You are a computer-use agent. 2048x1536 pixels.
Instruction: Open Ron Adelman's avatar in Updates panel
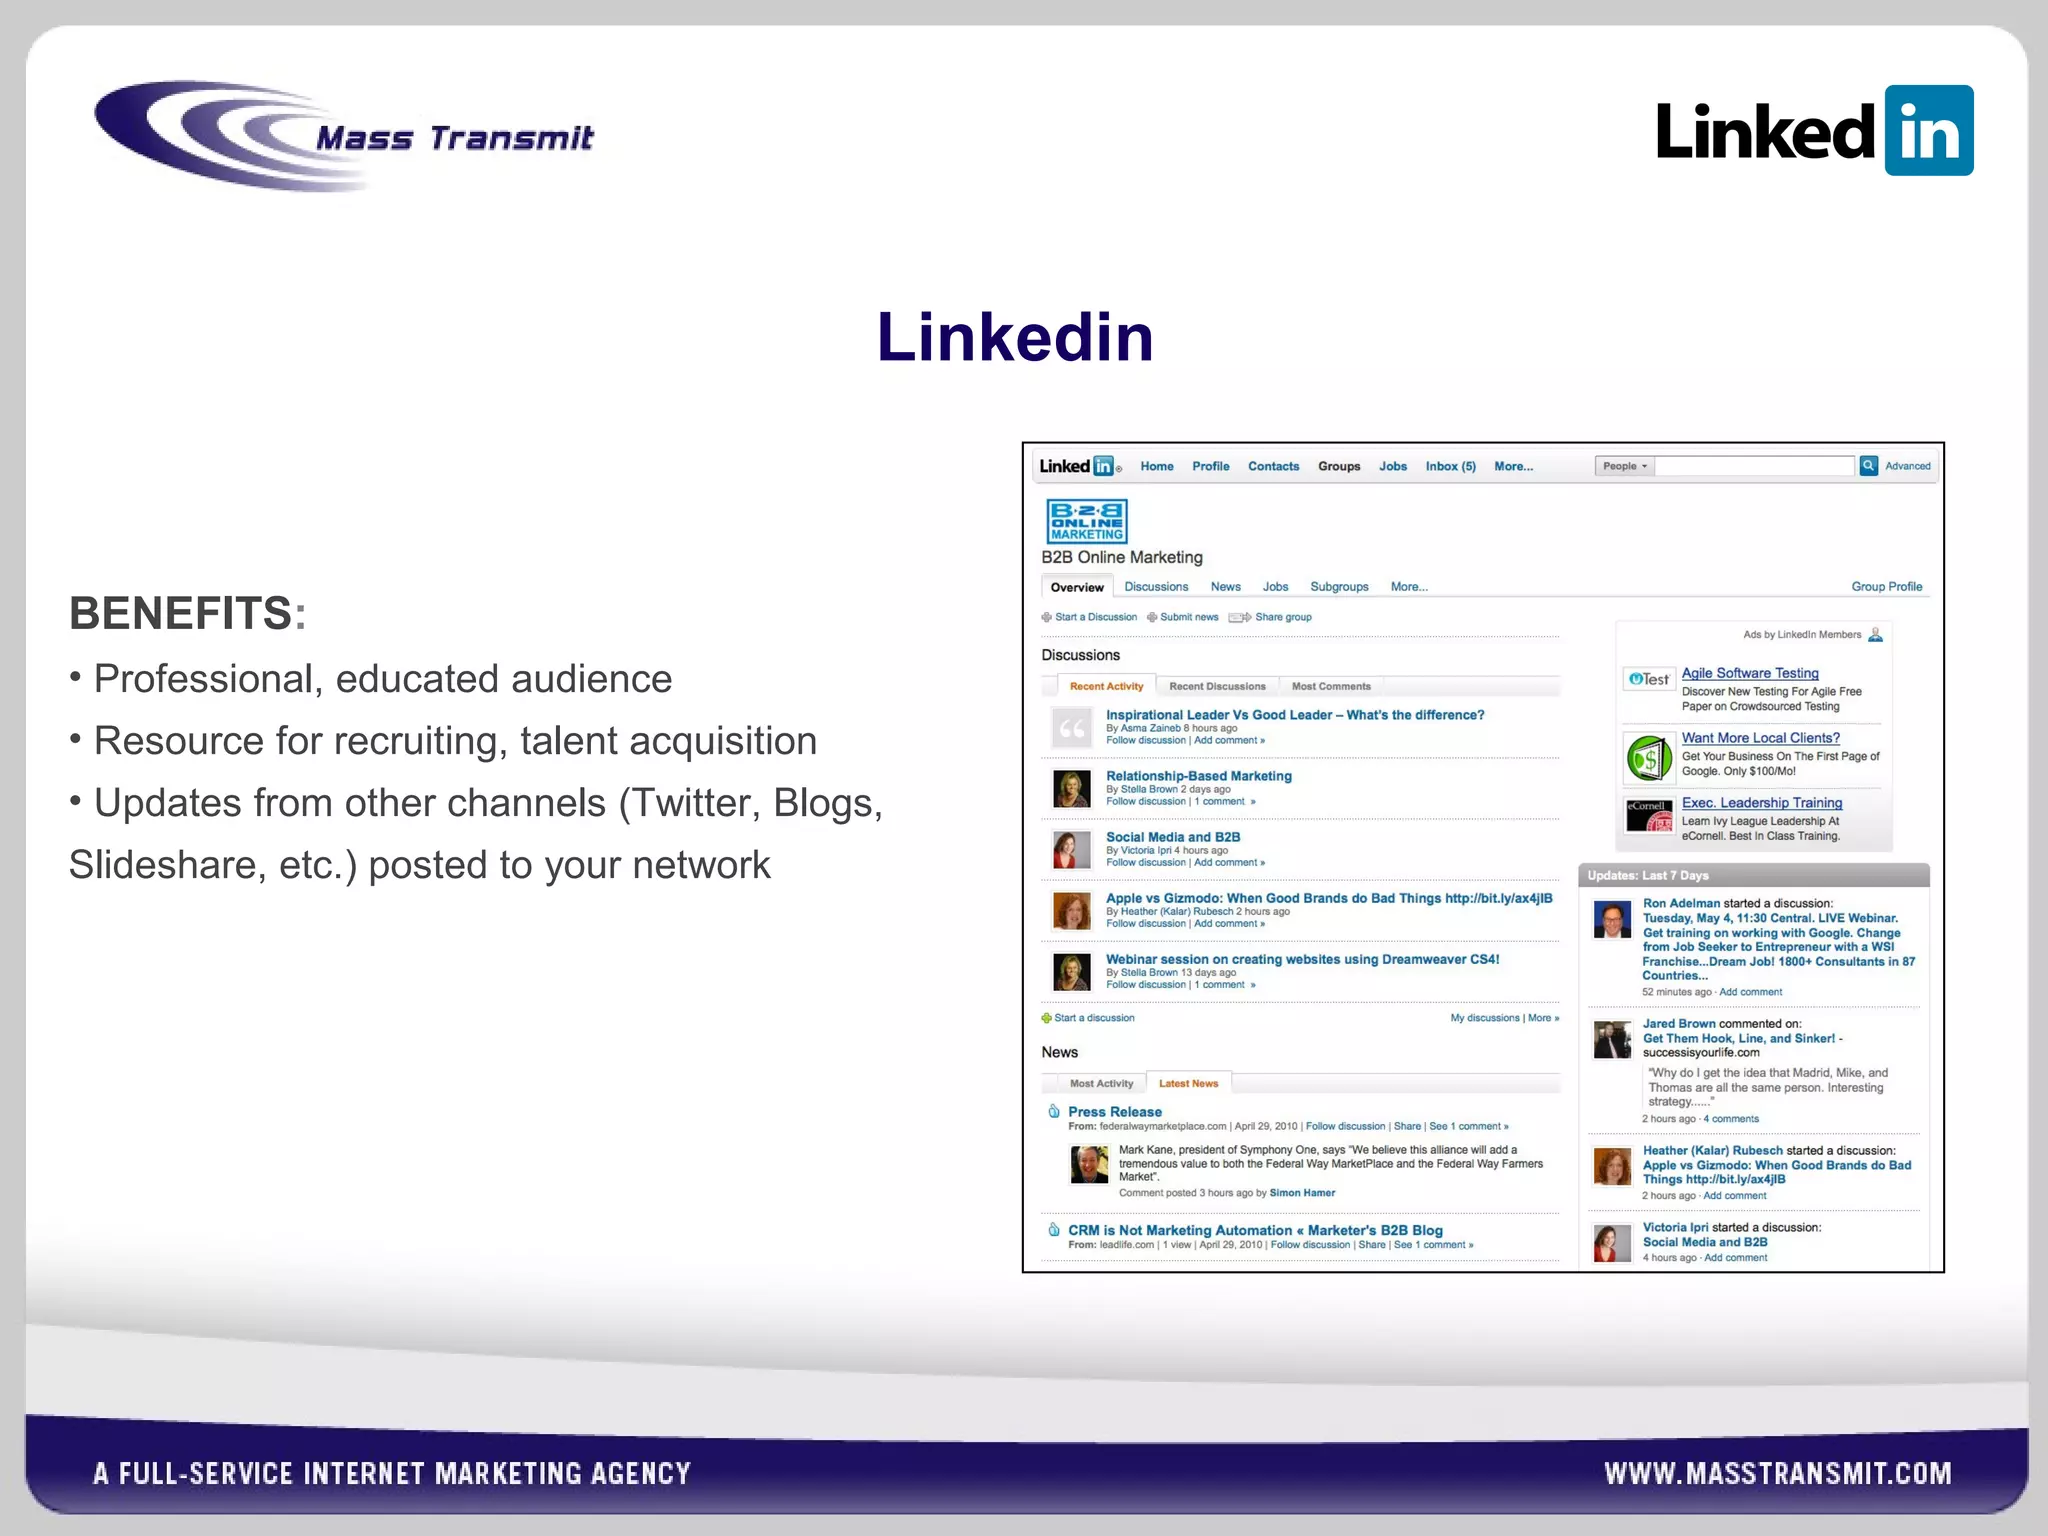1612,919
